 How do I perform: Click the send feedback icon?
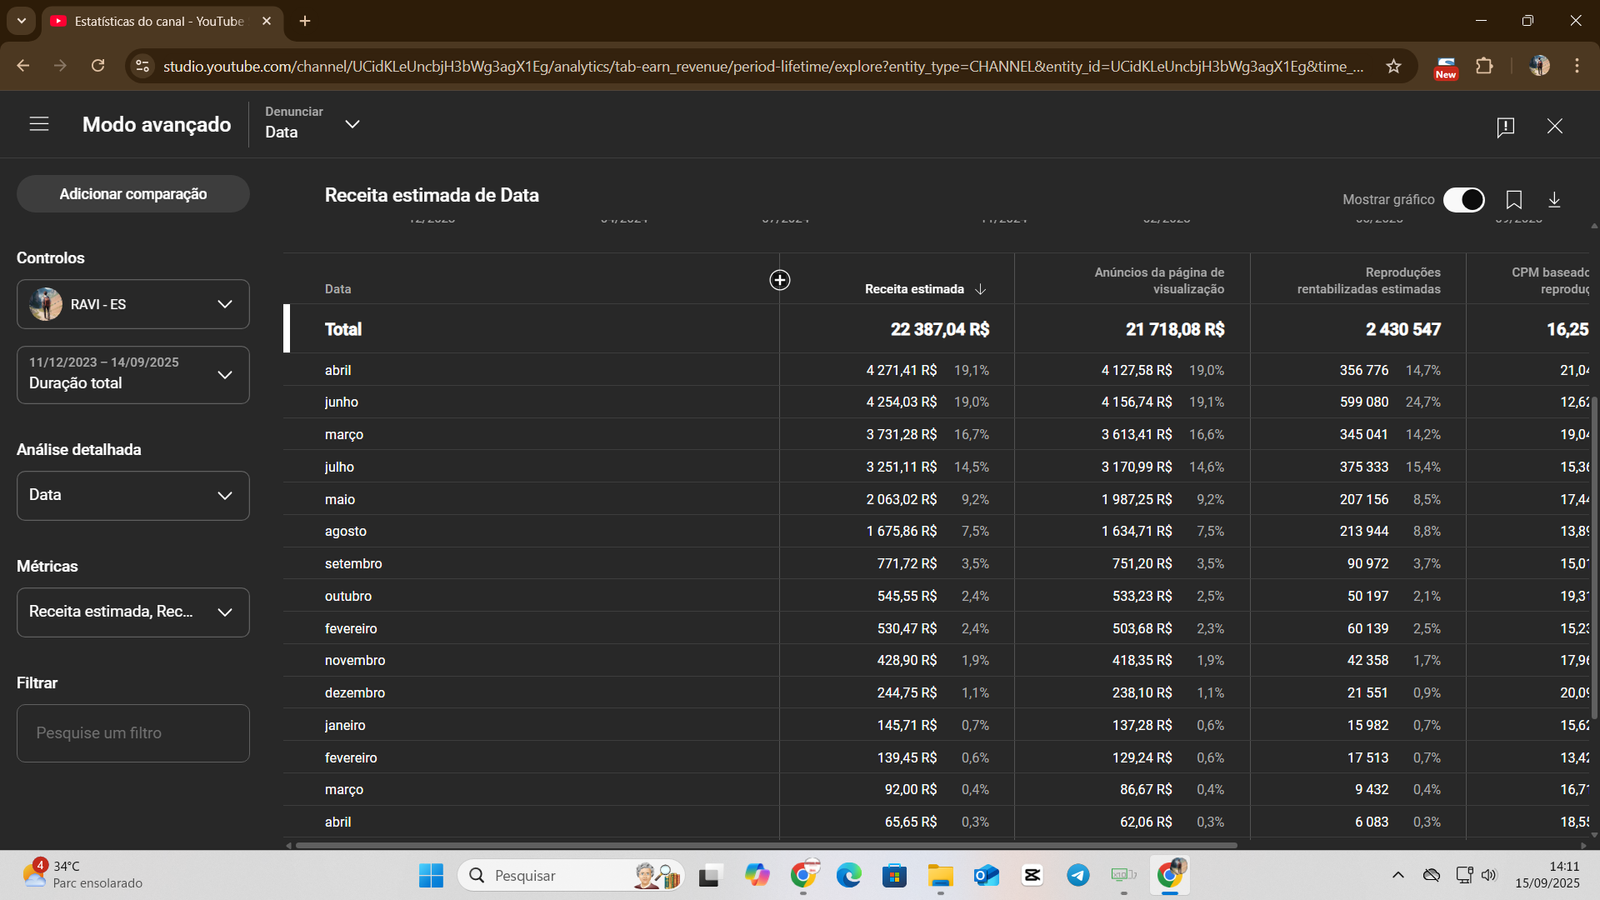pos(1505,126)
